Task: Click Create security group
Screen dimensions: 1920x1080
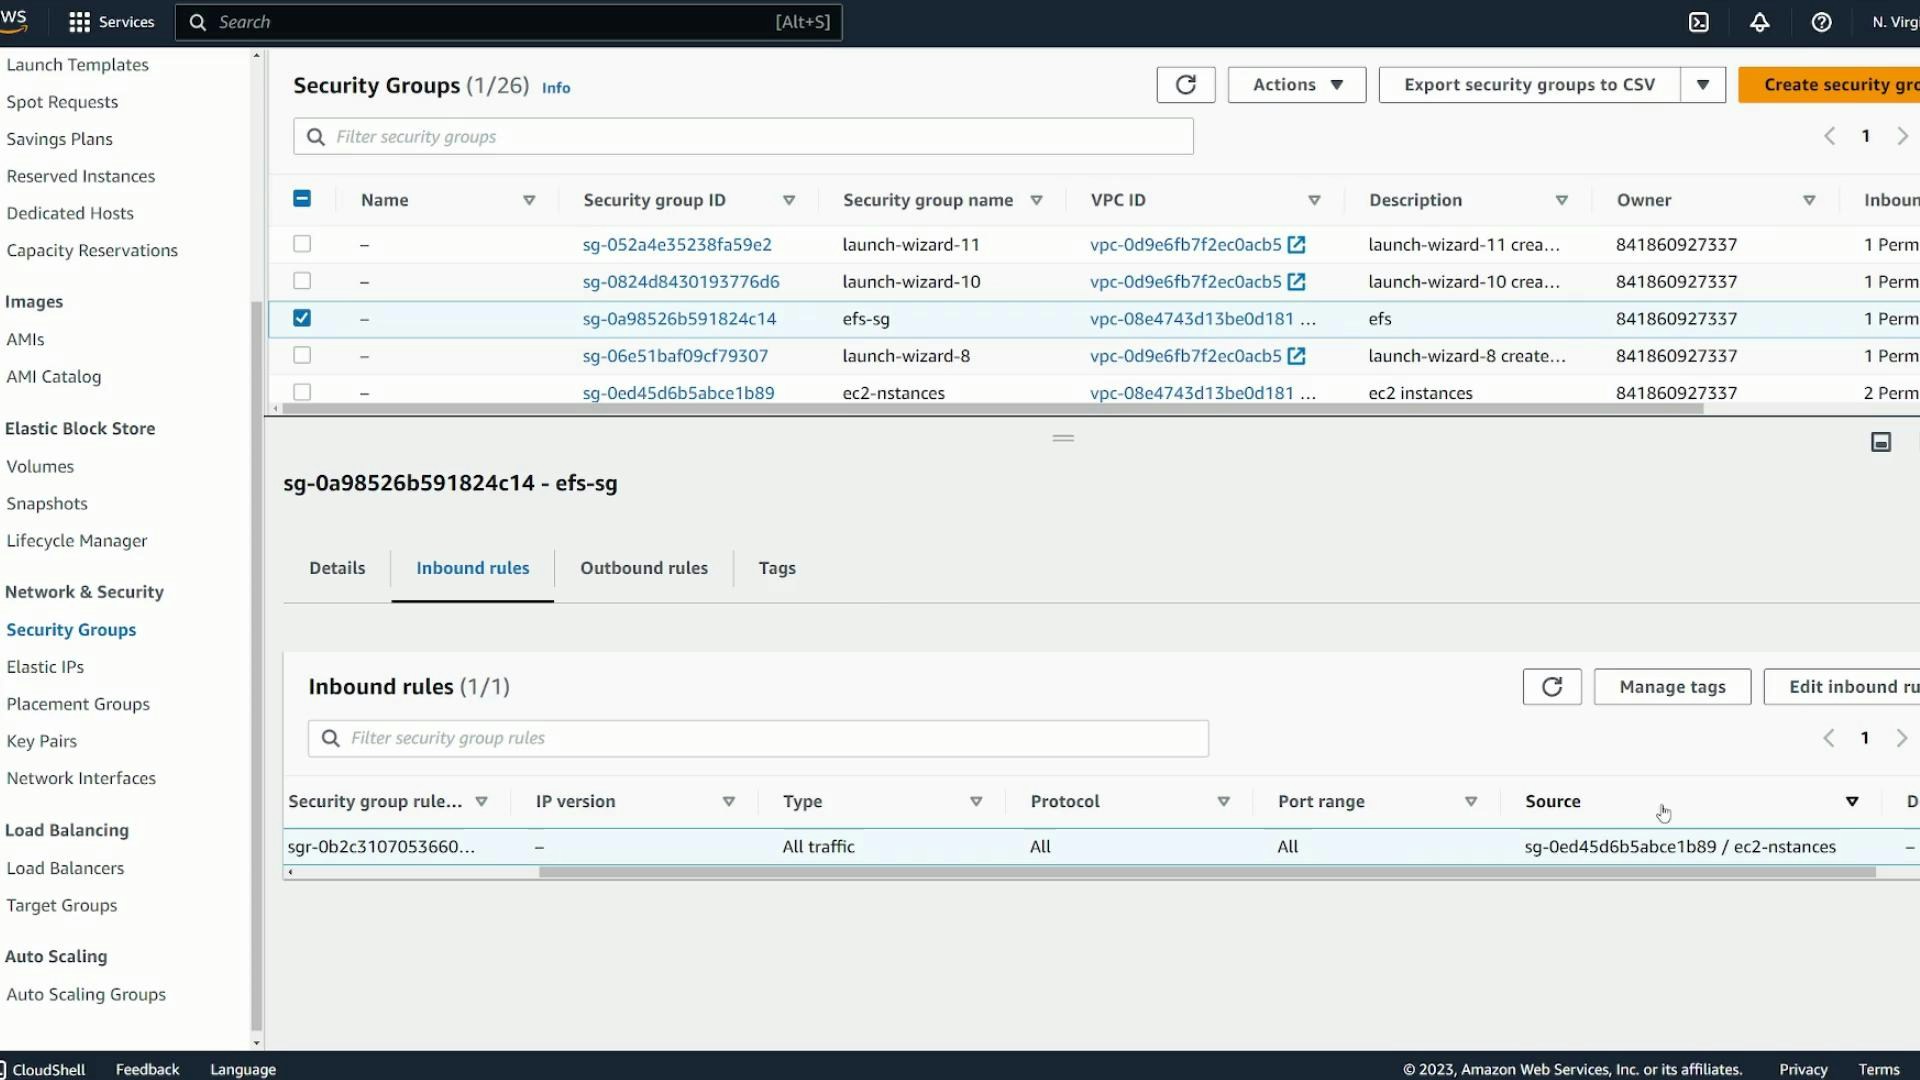Action: [x=1852, y=84]
